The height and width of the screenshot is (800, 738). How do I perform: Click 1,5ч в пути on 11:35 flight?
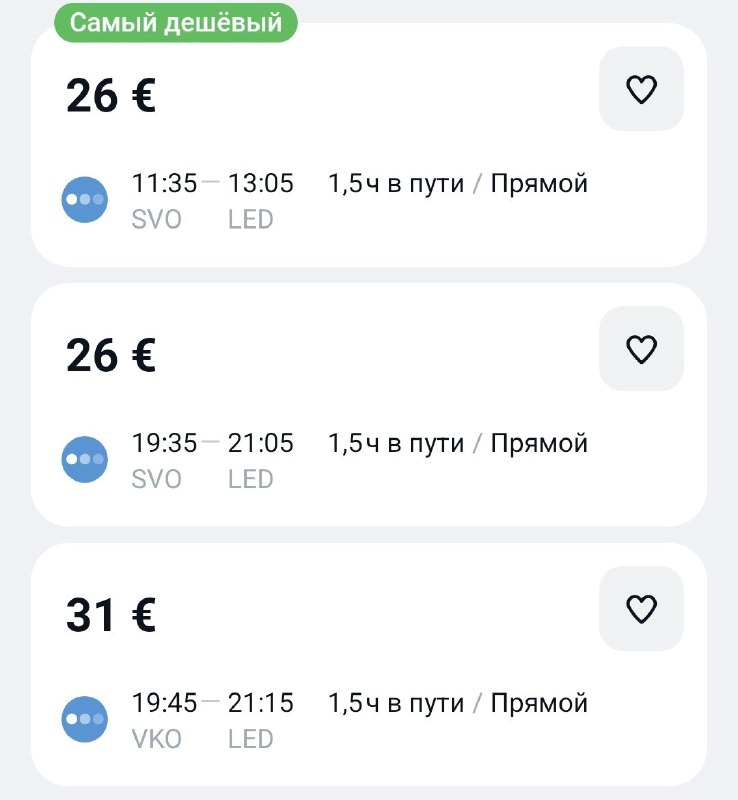(x=396, y=184)
